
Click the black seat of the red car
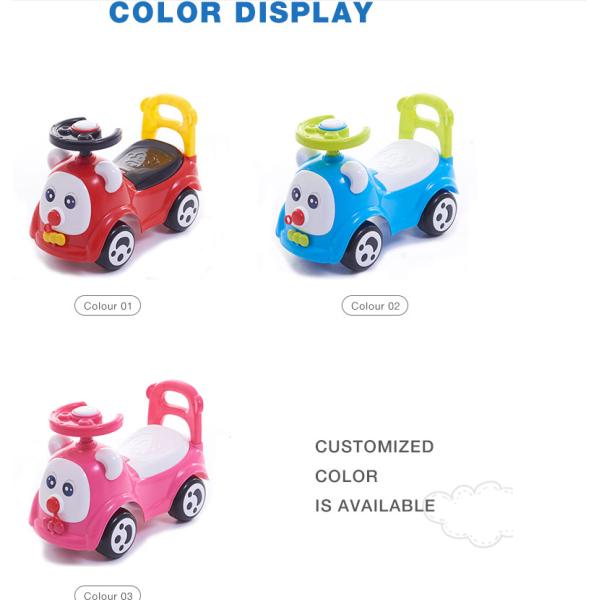[150, 162]
